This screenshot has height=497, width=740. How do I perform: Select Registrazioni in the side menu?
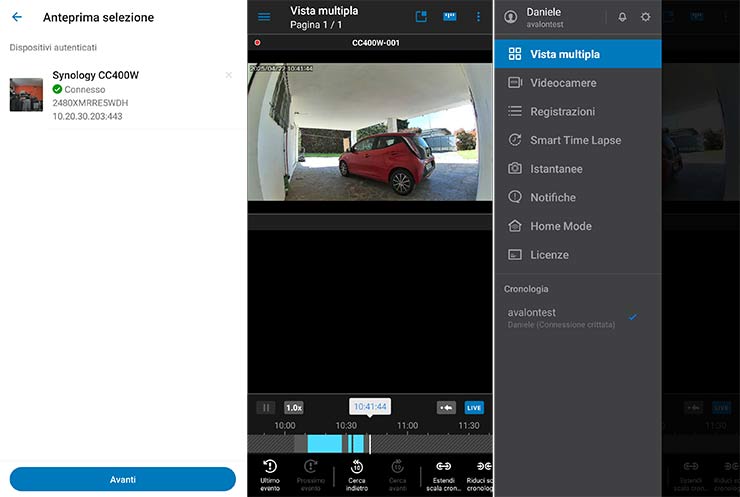click(x=562, y=112)
